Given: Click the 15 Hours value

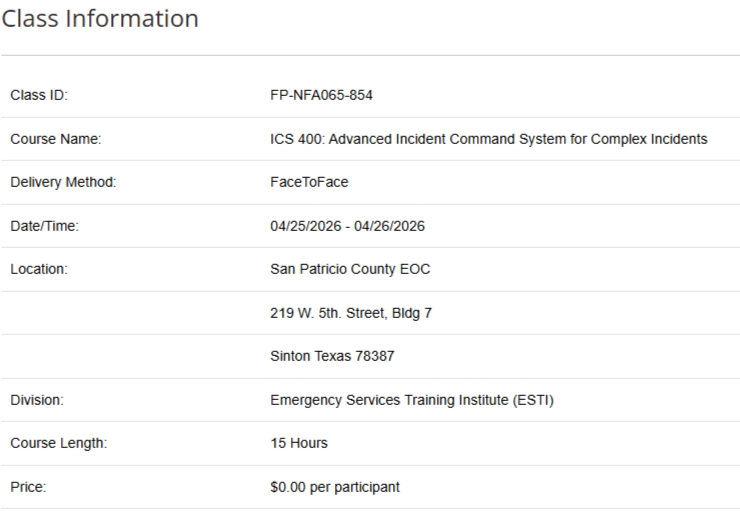Looking at the screenshot, I should click(x=299, y=443).
